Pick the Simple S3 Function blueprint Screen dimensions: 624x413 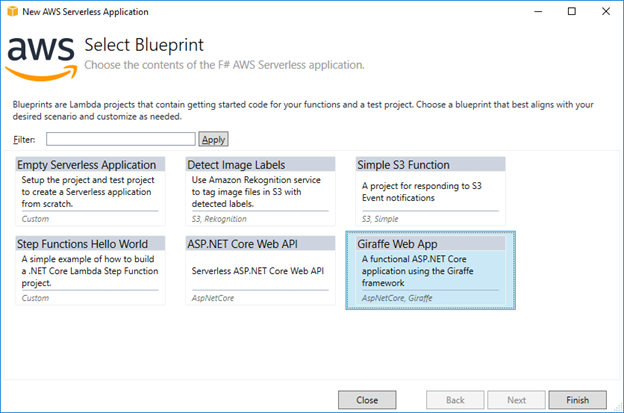(x=431, y=191)
